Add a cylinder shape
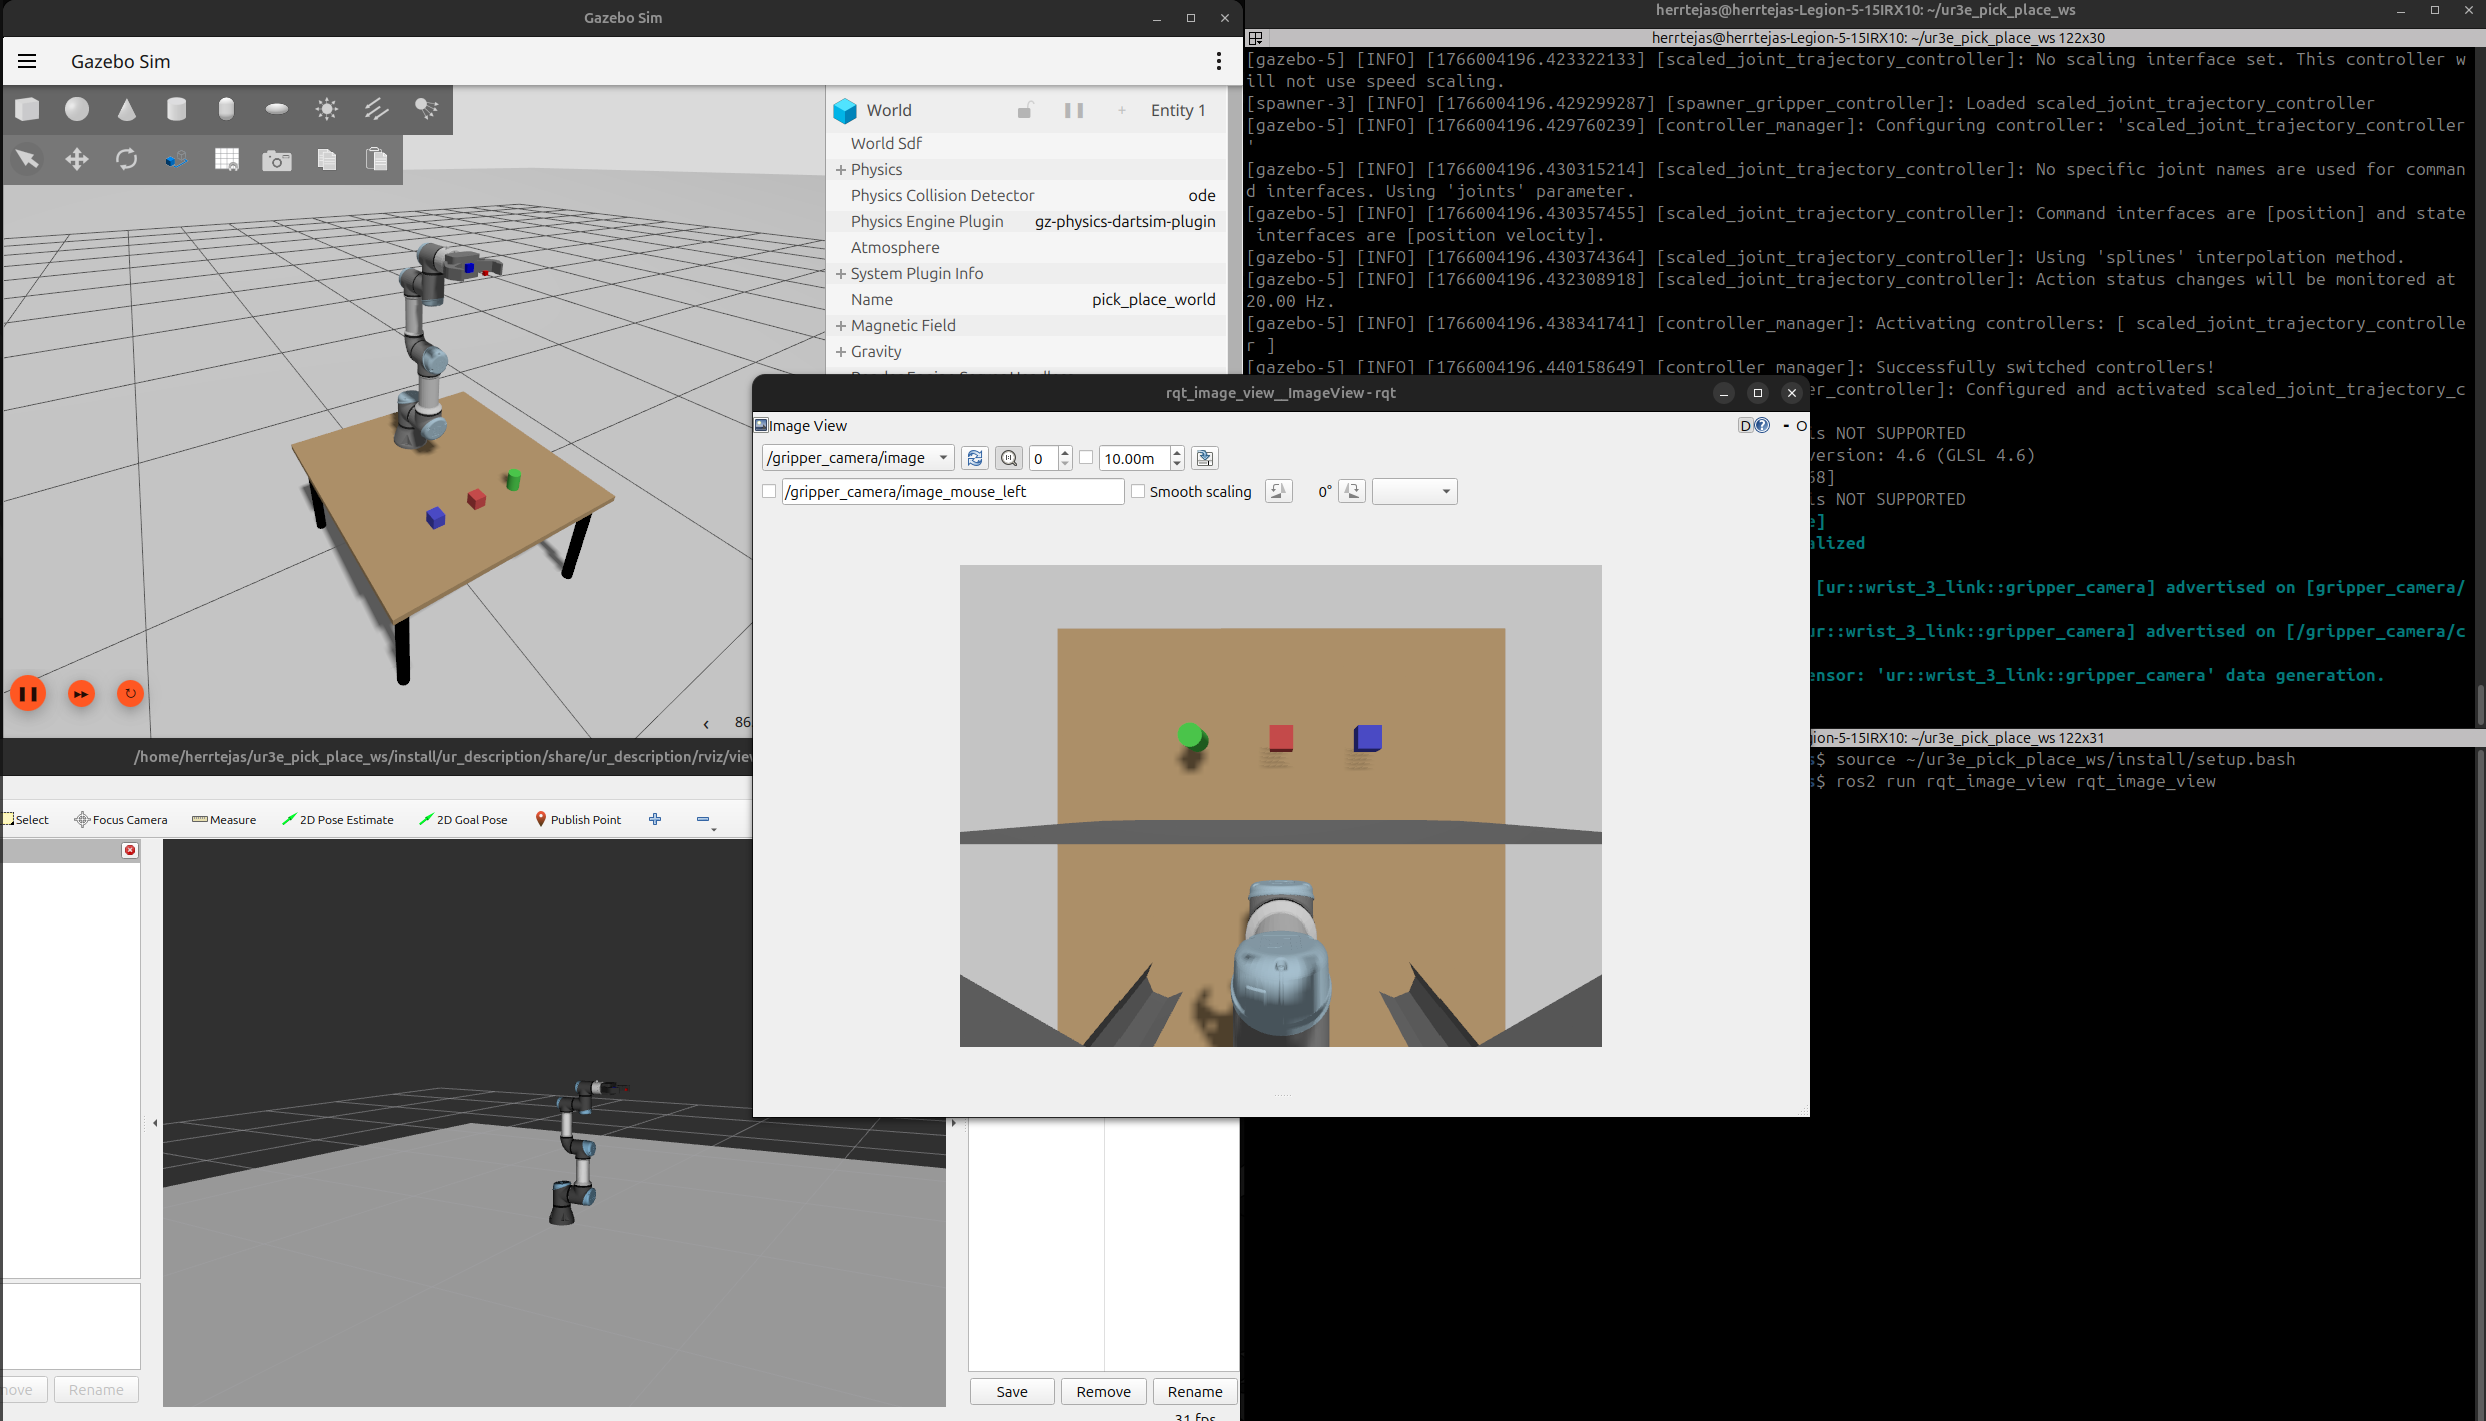This screenshot has width=2486, height=1421. 177,109
